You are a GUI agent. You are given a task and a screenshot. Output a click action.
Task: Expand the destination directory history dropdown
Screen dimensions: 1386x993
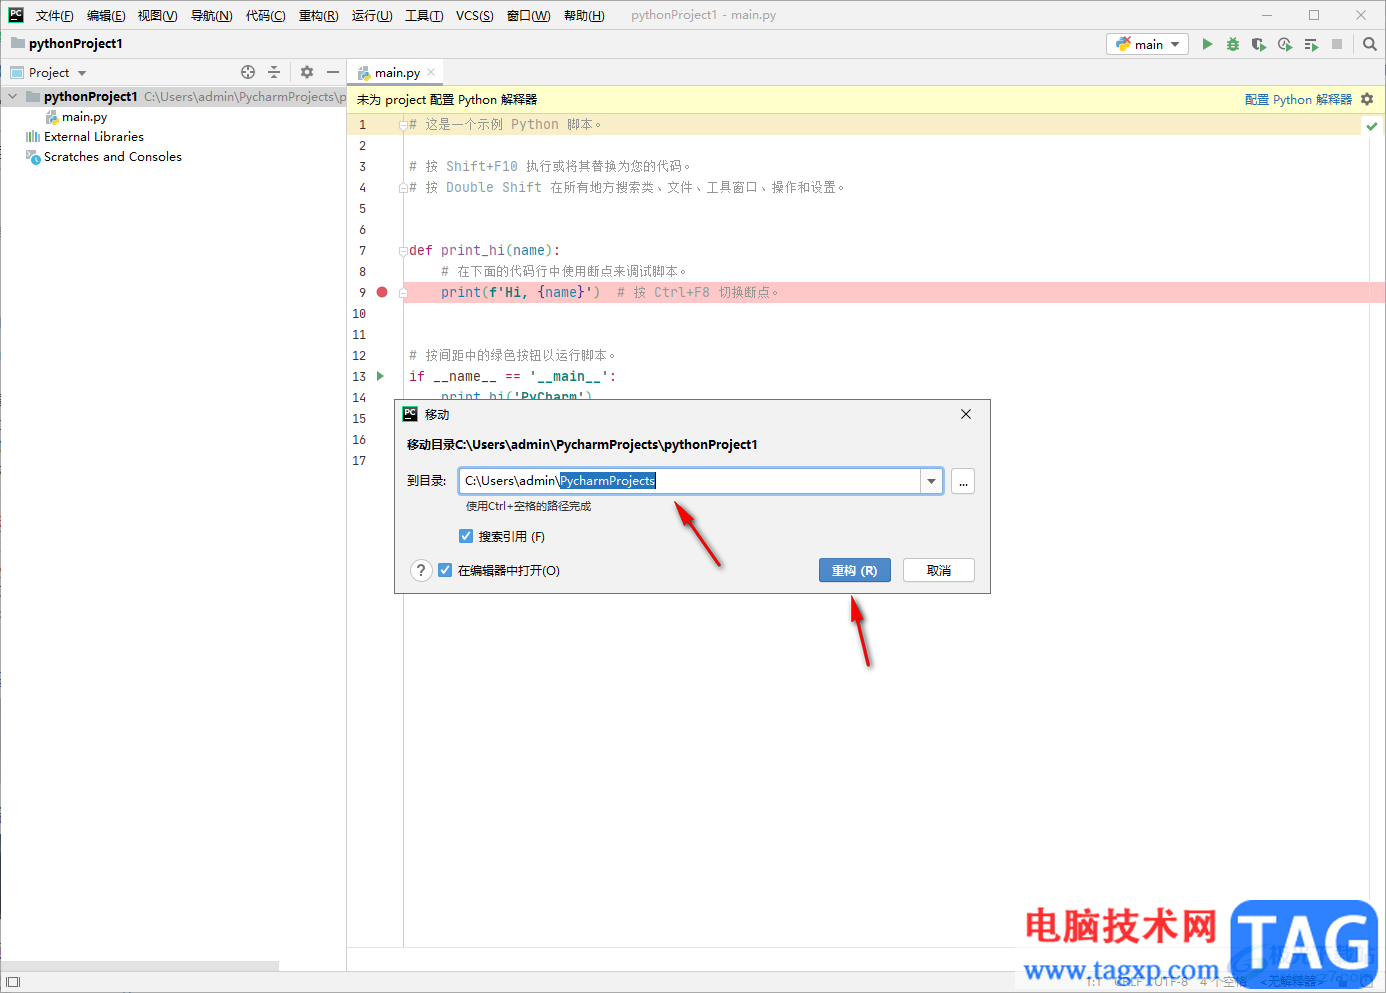coord(931,481)
